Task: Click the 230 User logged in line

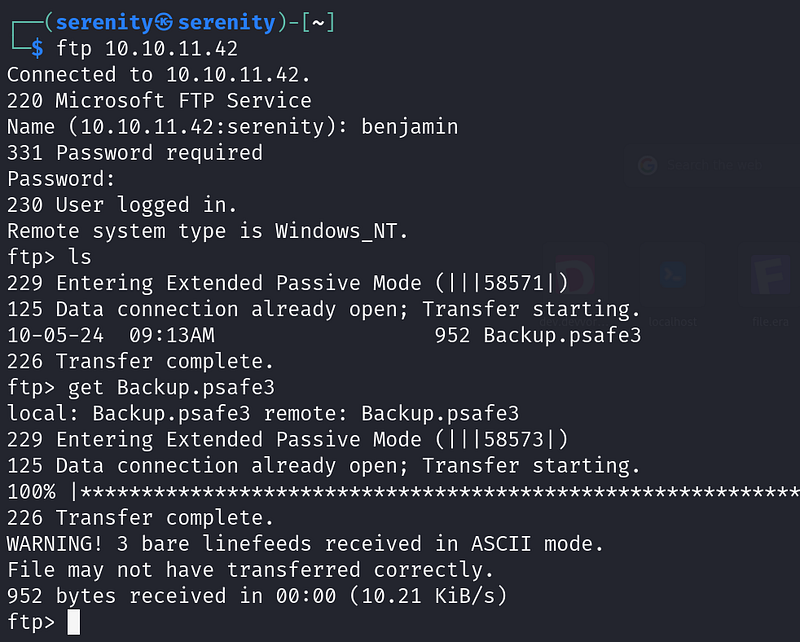Action: pos(122,205)
